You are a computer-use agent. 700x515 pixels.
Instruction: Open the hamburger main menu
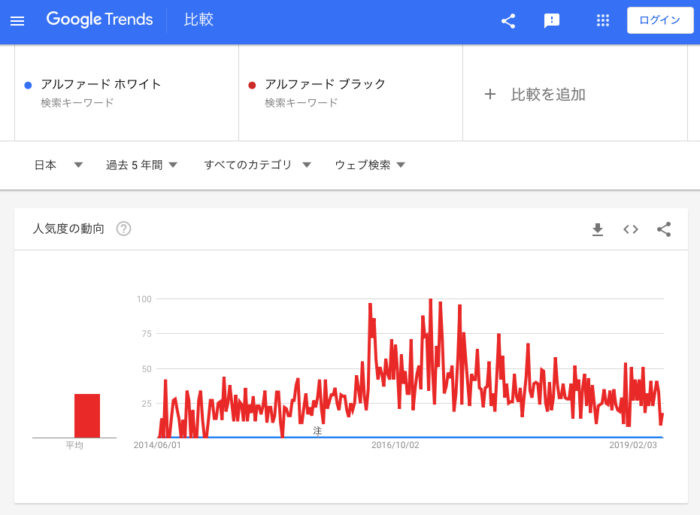click(17, 21)
